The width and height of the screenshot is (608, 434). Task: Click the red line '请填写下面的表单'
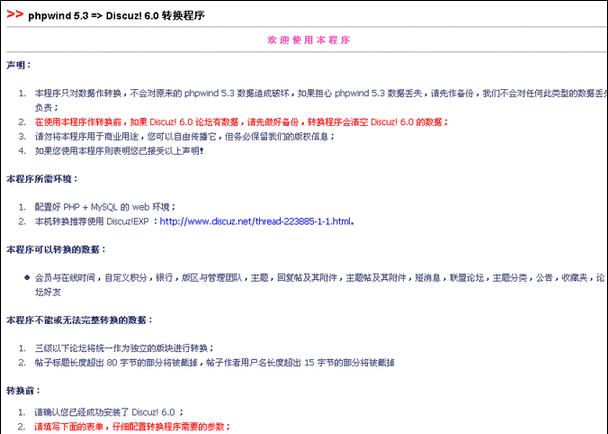click(133, 427)
